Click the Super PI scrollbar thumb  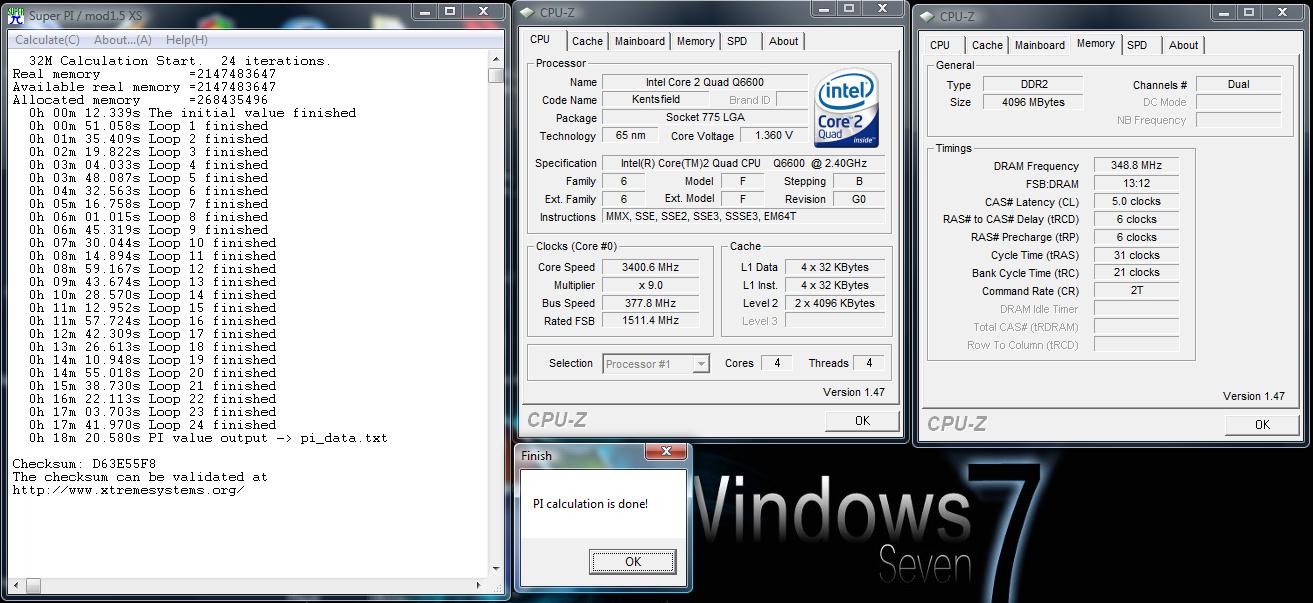(496, 75)
